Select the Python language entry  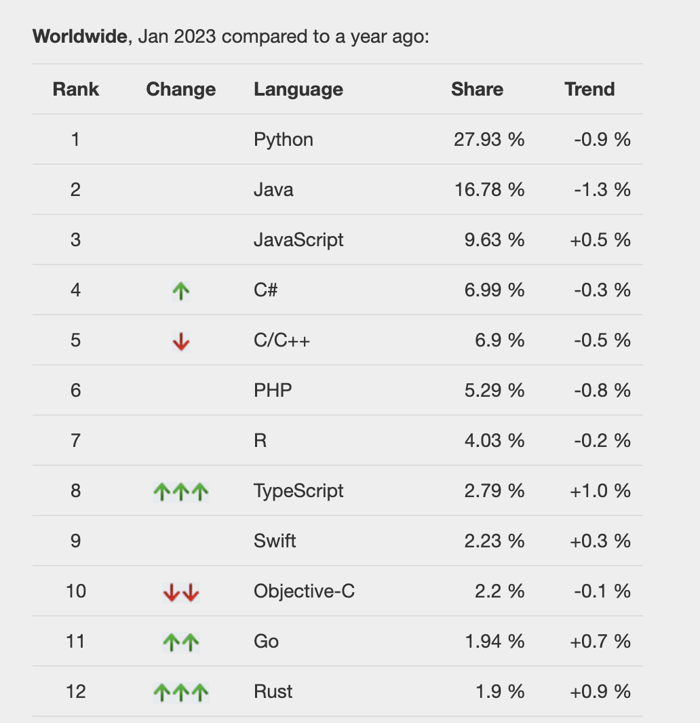[x=283, y=140]
